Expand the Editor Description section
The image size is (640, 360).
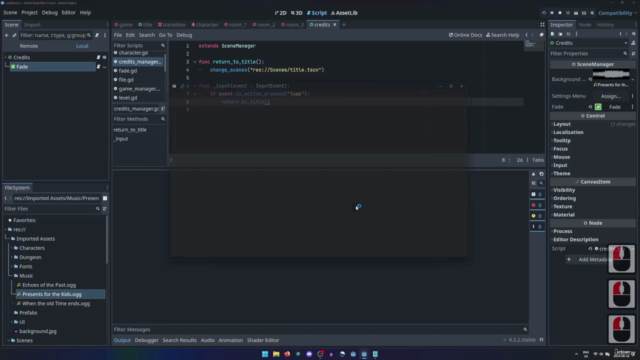coord(575,240)
